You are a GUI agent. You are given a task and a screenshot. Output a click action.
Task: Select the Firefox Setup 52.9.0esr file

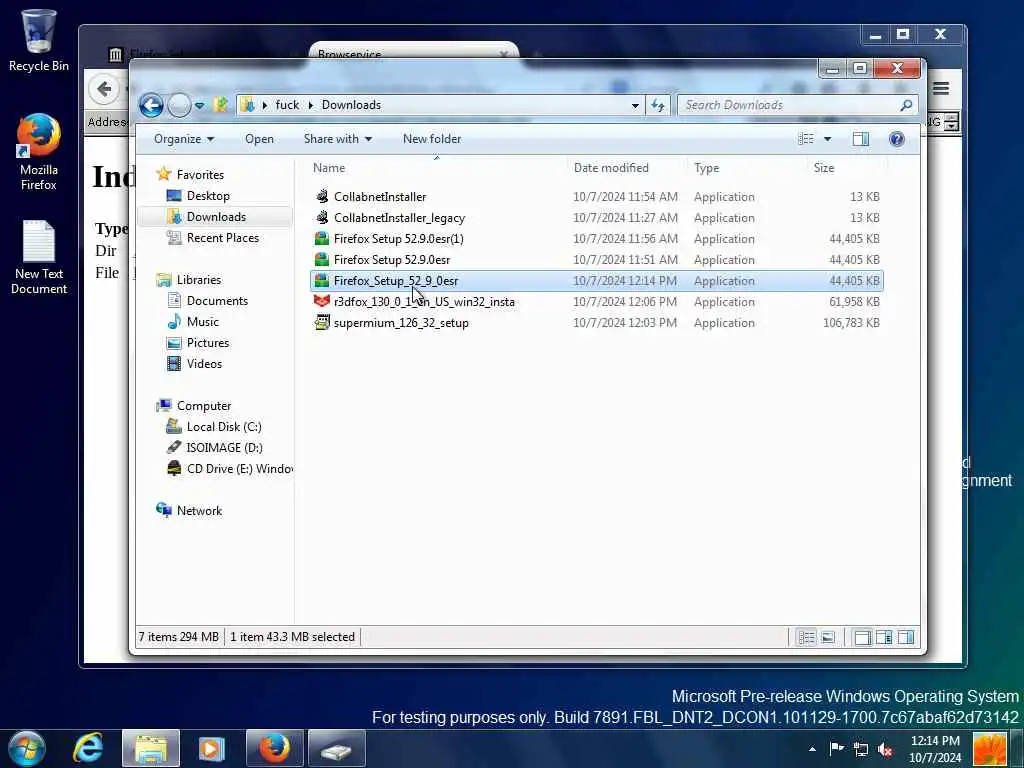[392, 259]
